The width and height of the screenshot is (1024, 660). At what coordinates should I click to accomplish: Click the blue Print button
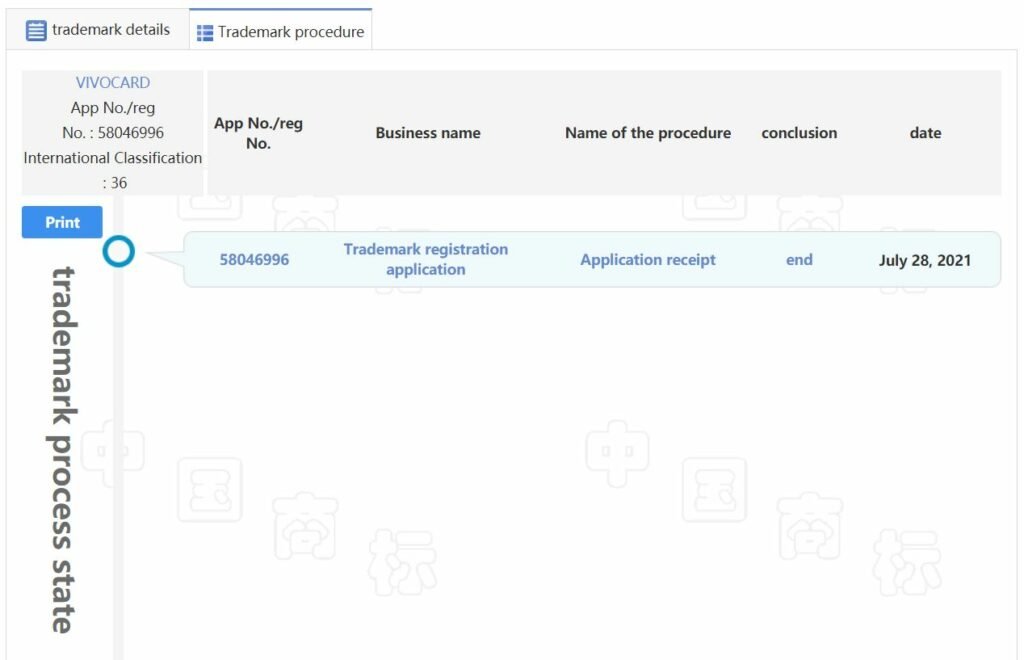coord(62,222)
